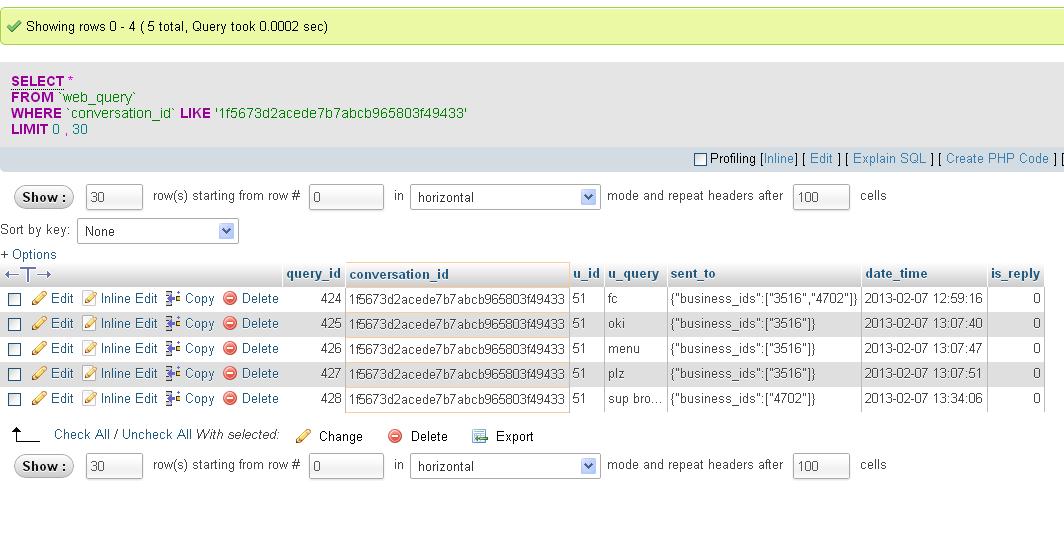
Task: Sort by the sent_to column header
Action: [693, 274]
